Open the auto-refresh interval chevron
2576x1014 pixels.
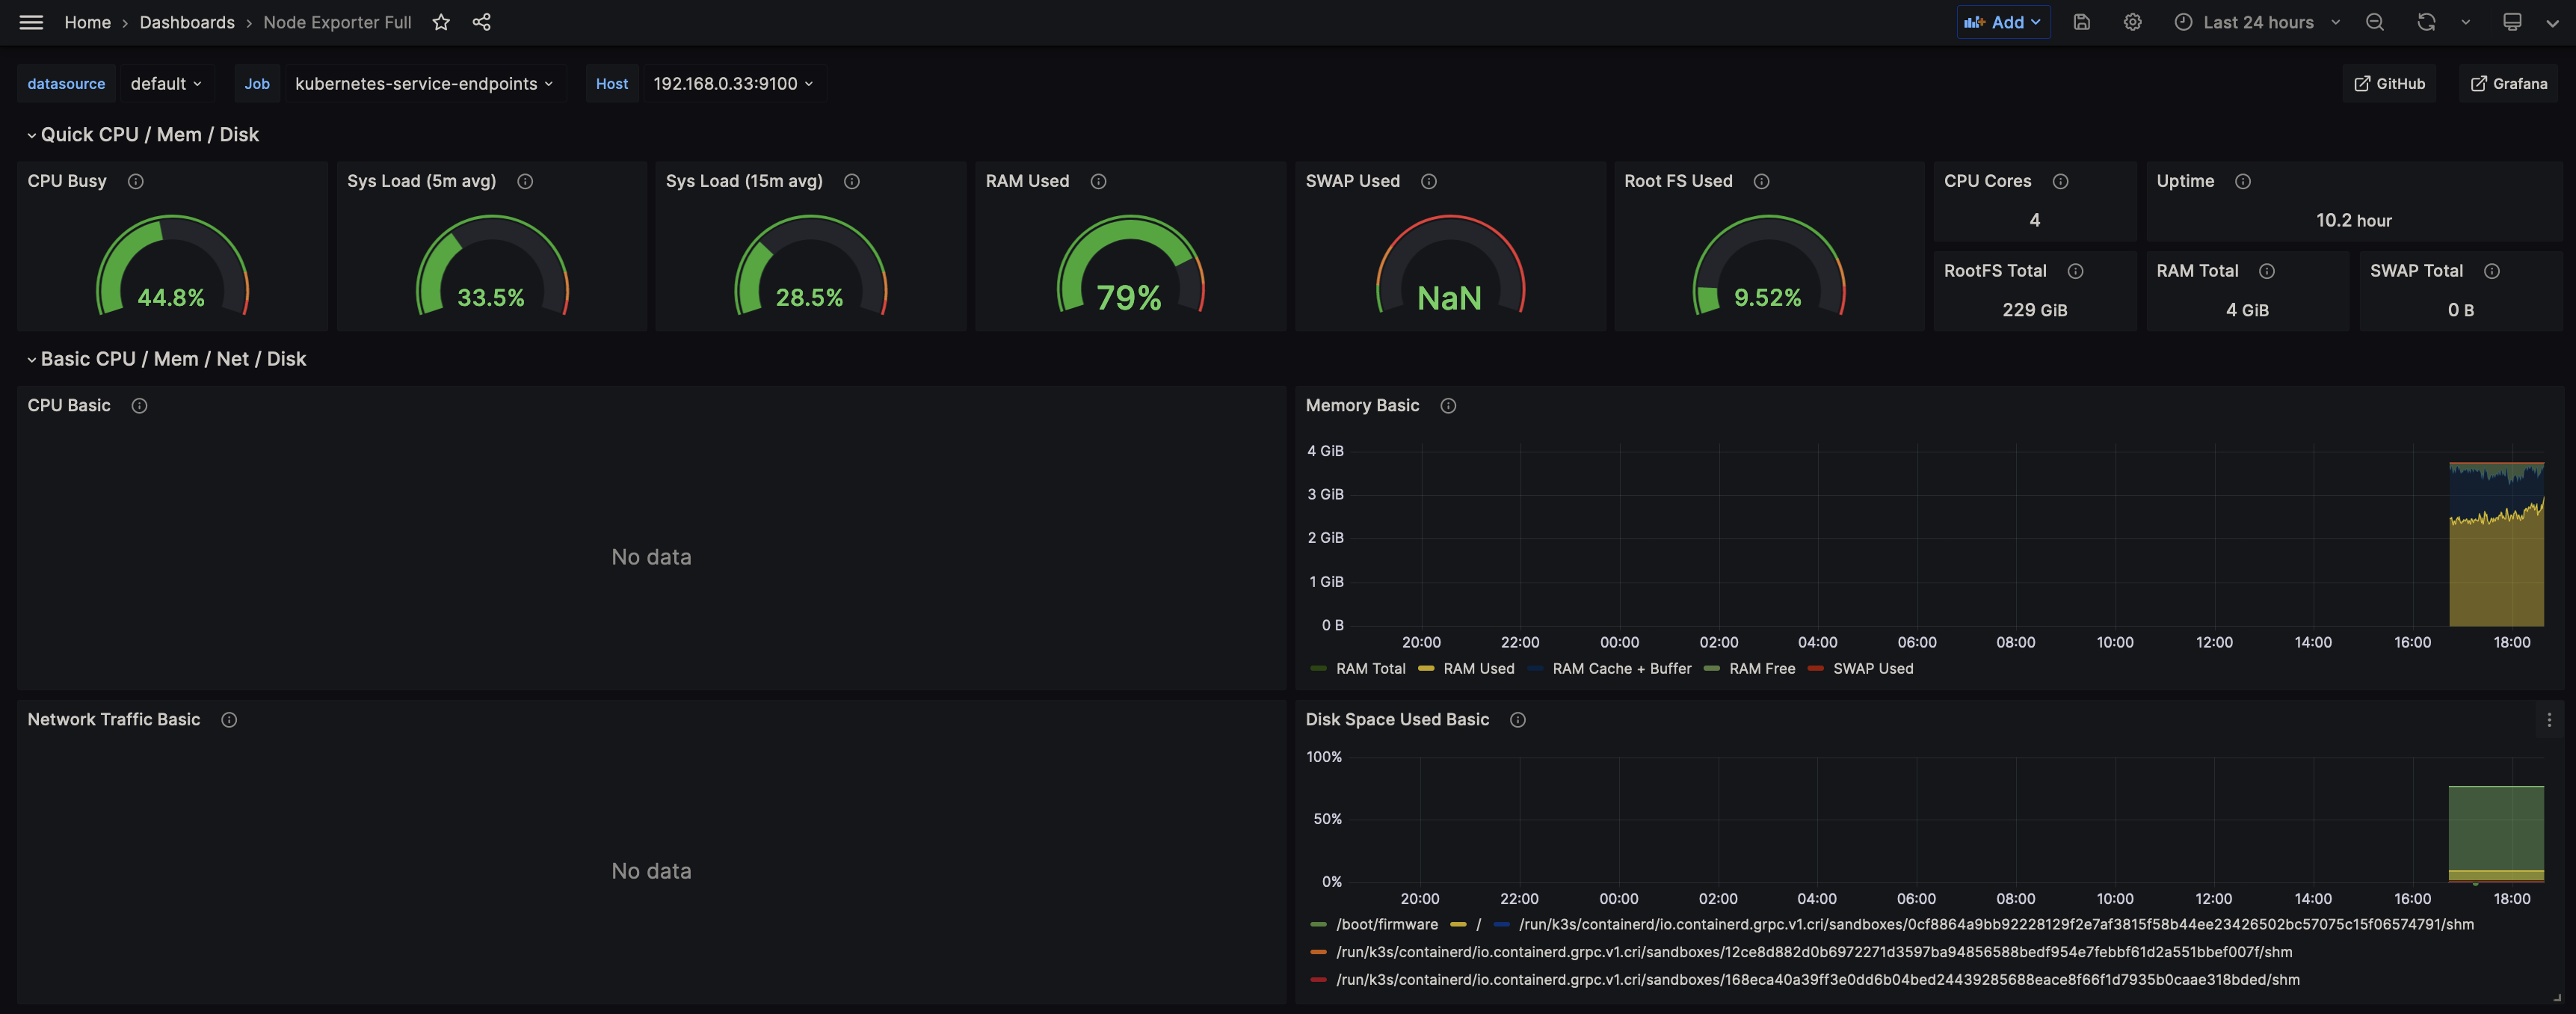(2465, 21)
